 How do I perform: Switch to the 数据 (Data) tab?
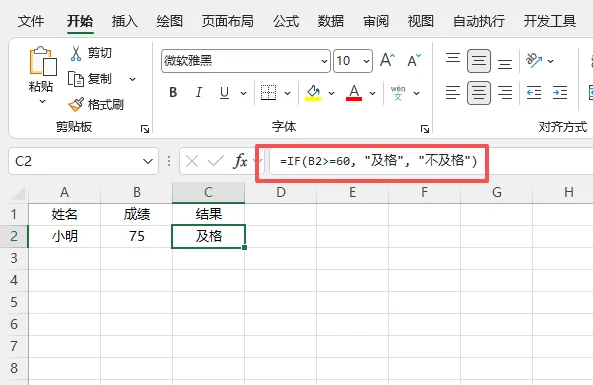point(331,21)
